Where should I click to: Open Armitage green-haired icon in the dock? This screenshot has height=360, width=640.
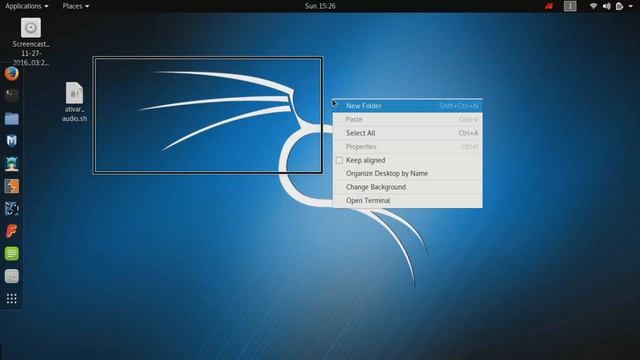pos(11,164)
